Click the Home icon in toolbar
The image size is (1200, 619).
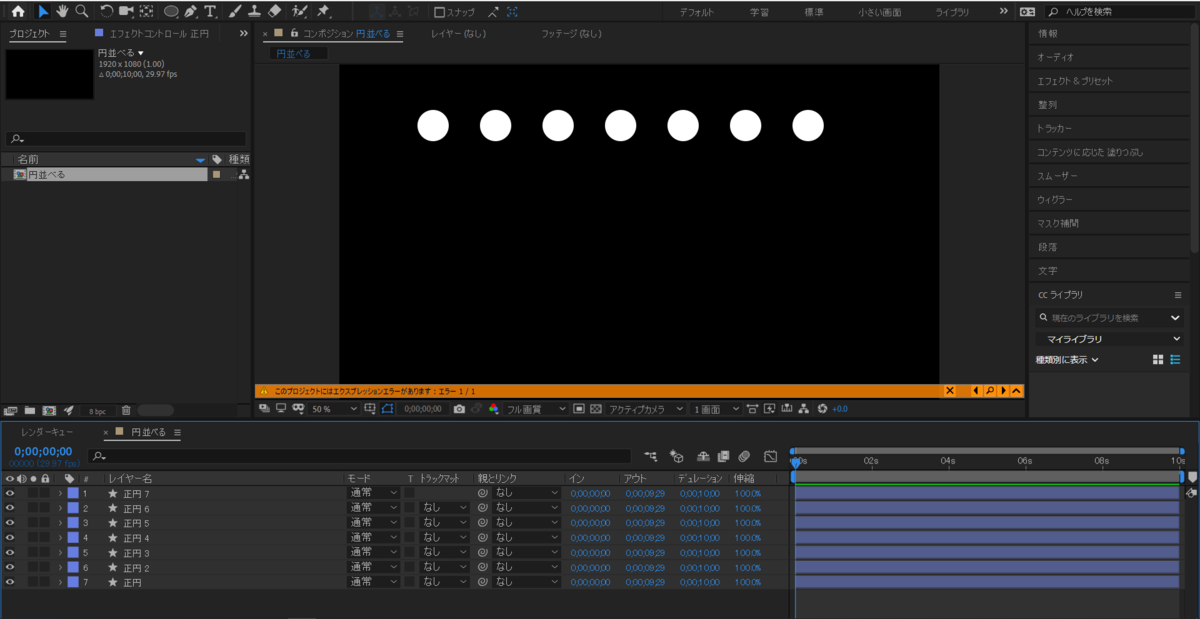(x=17, y=12)
